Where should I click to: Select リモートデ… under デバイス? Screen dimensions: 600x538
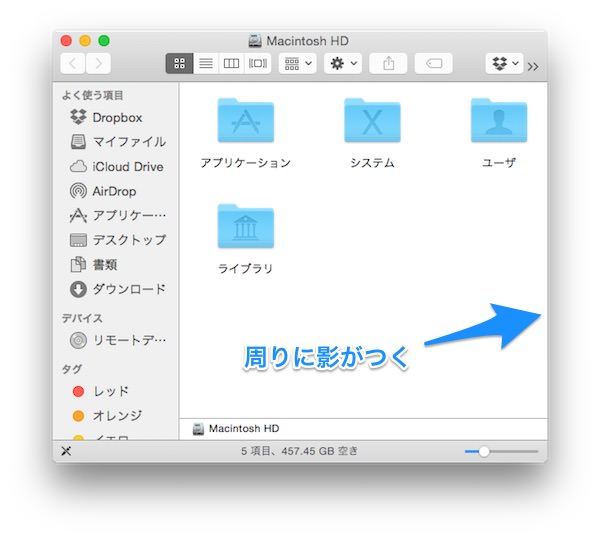click(115, 340)
